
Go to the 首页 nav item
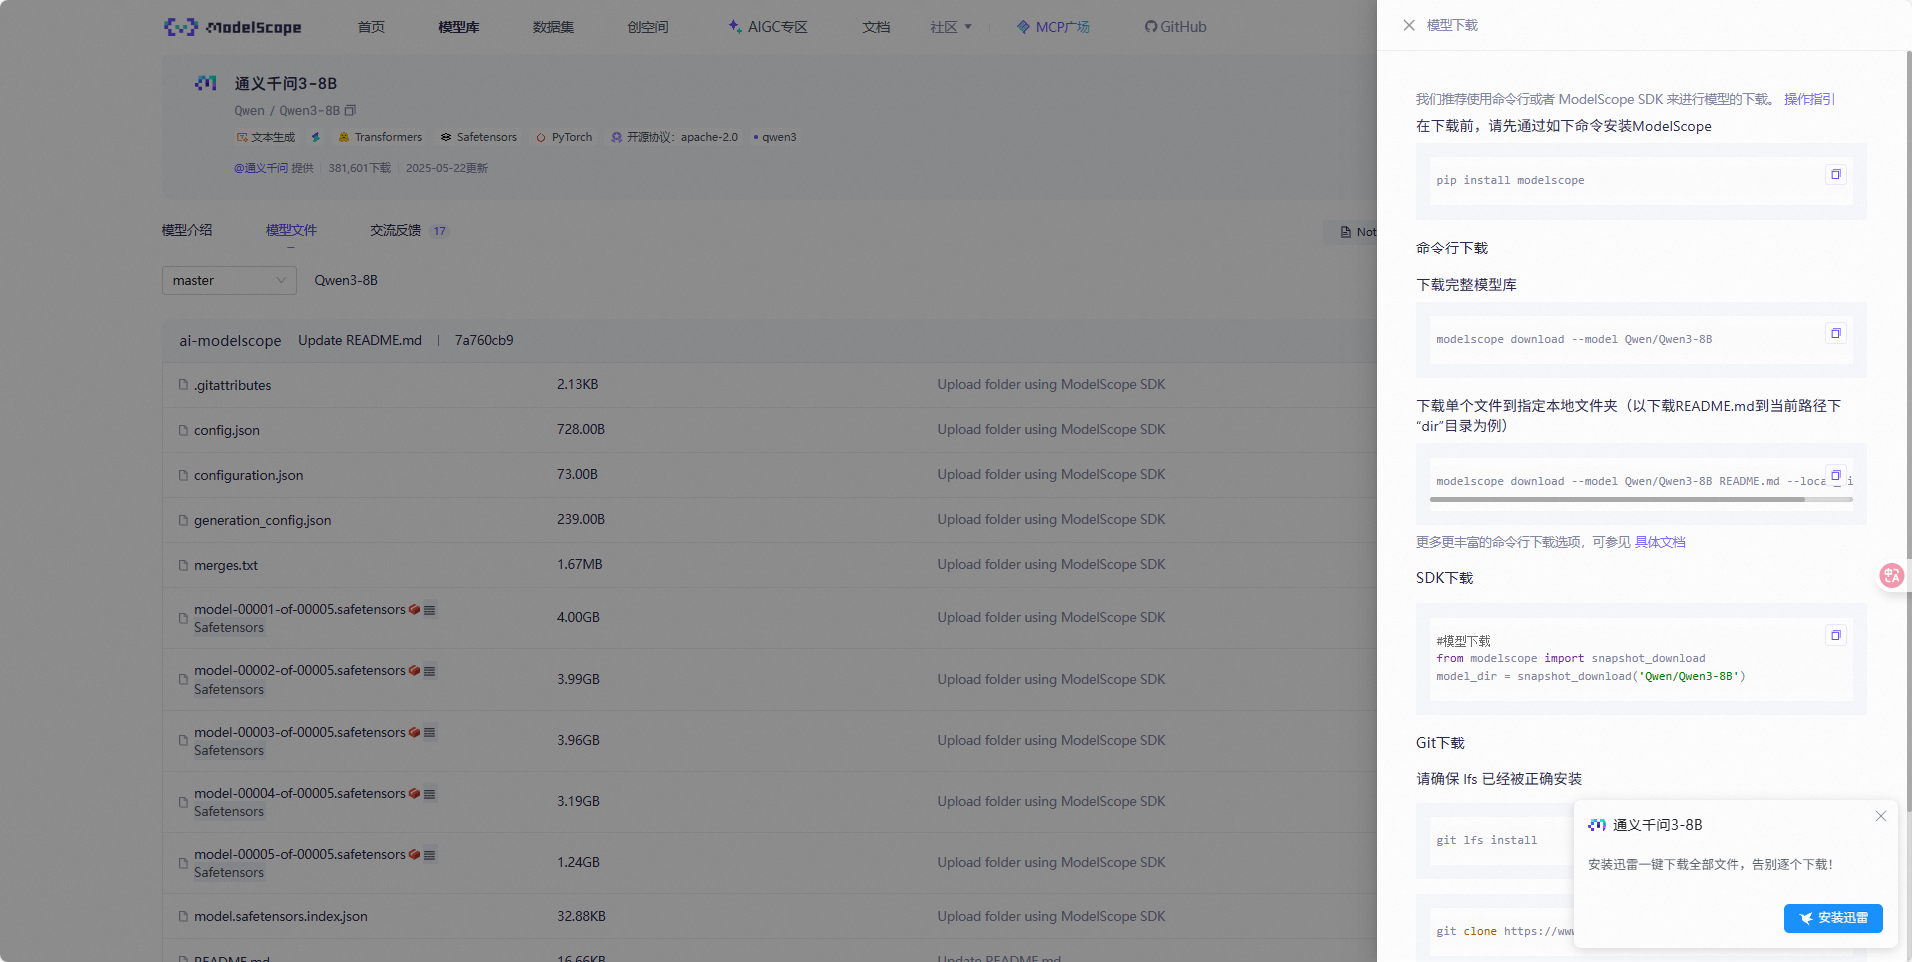click(x=371, y=27)
